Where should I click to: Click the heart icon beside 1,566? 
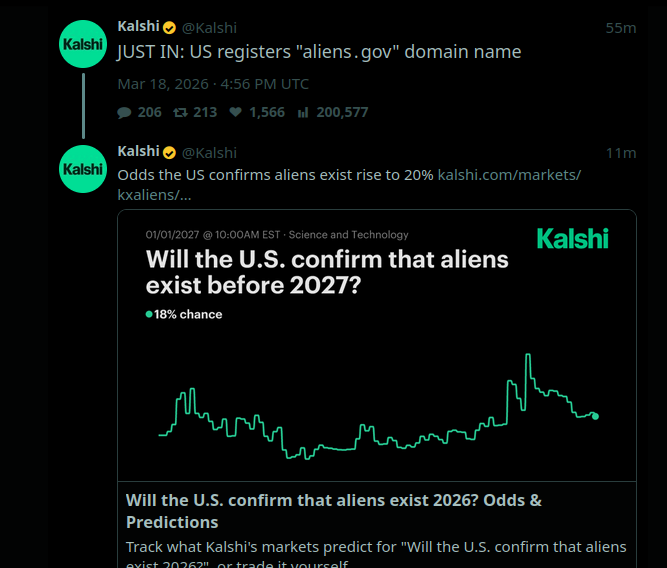[x=236, y=113]
